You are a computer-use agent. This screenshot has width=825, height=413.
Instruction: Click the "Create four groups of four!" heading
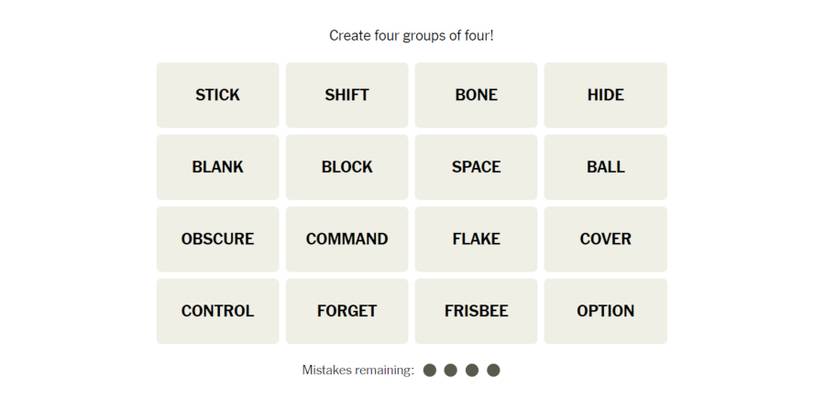[412, 36]
